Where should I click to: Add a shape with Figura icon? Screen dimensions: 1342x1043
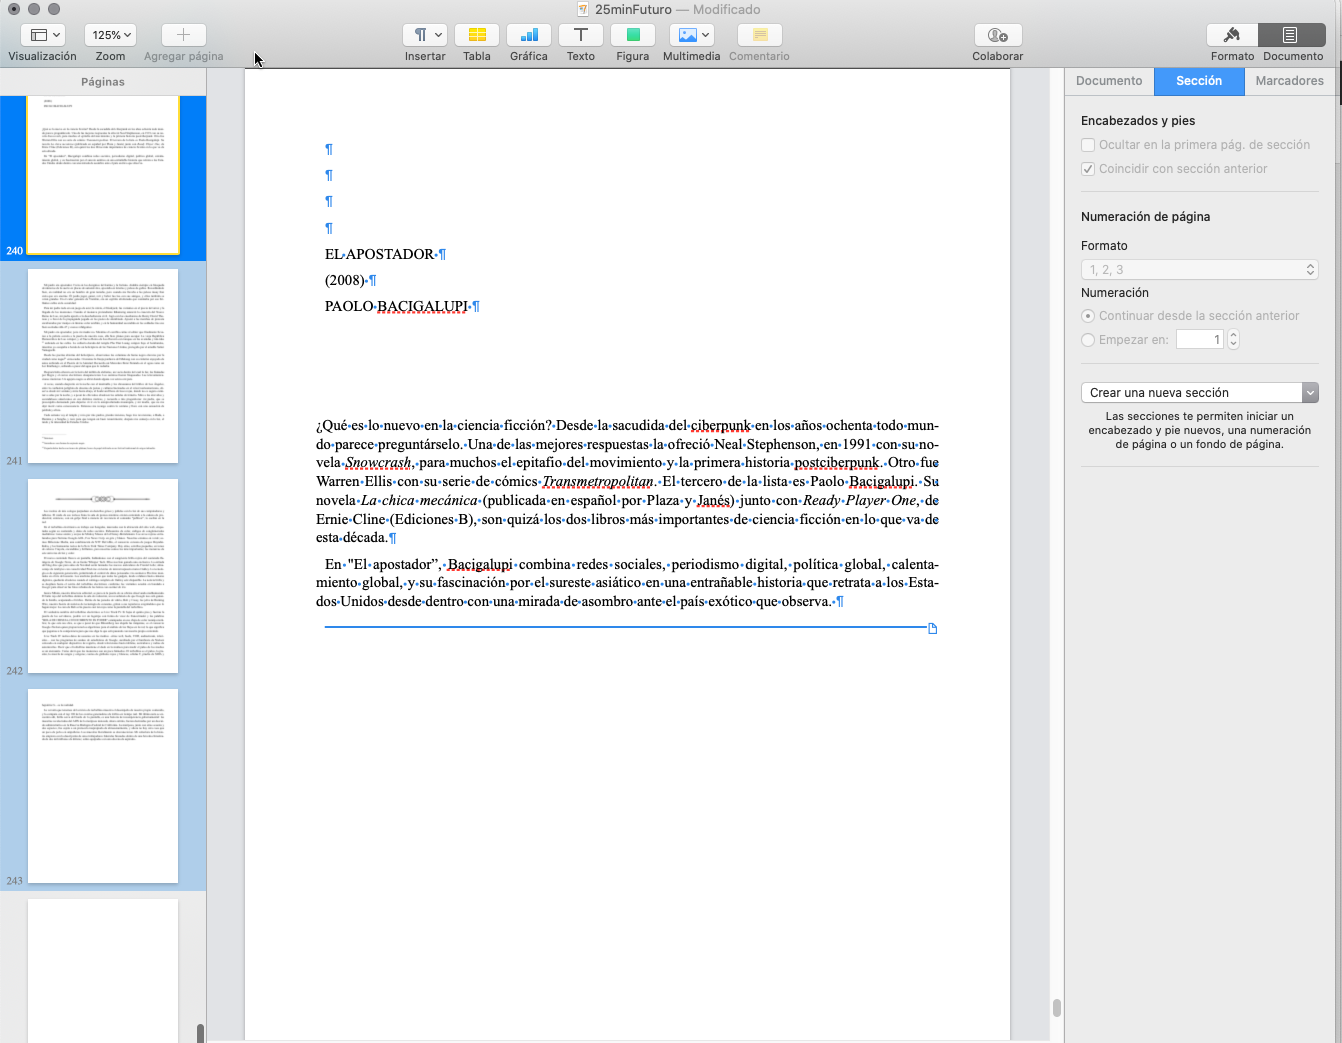(x=633, y=35)
